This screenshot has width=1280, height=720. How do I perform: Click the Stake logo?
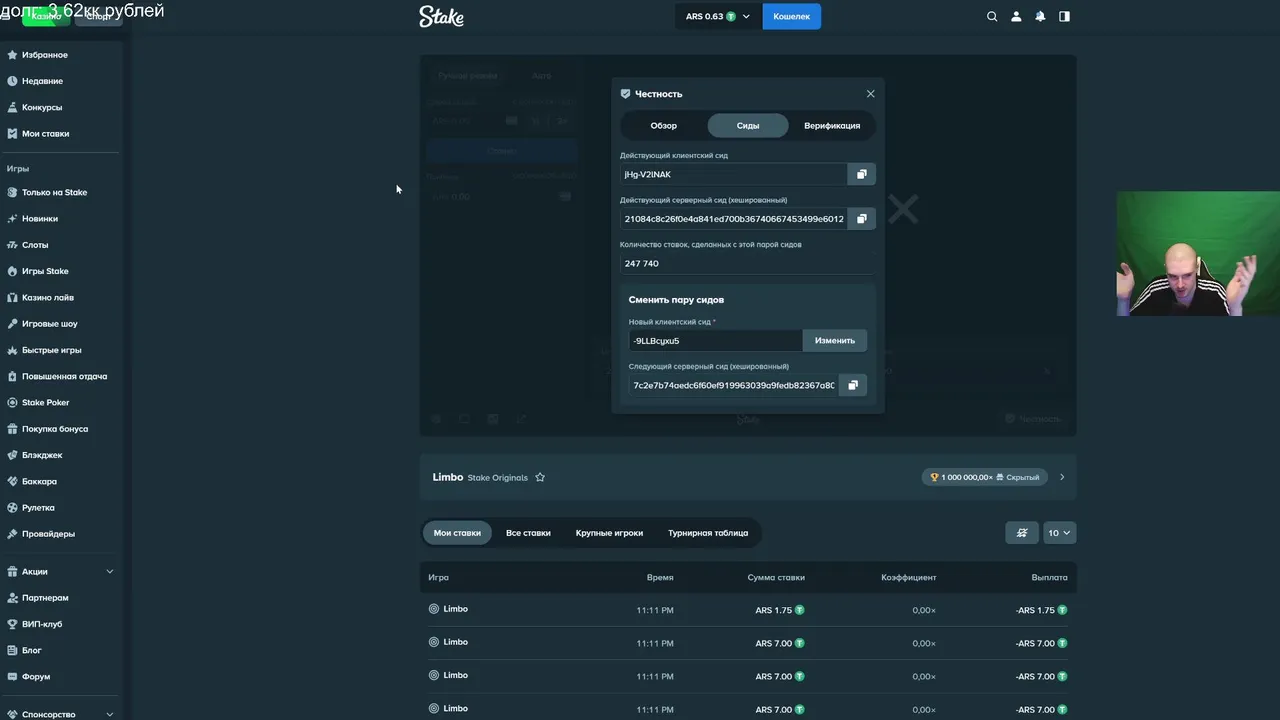coord(441,16)
